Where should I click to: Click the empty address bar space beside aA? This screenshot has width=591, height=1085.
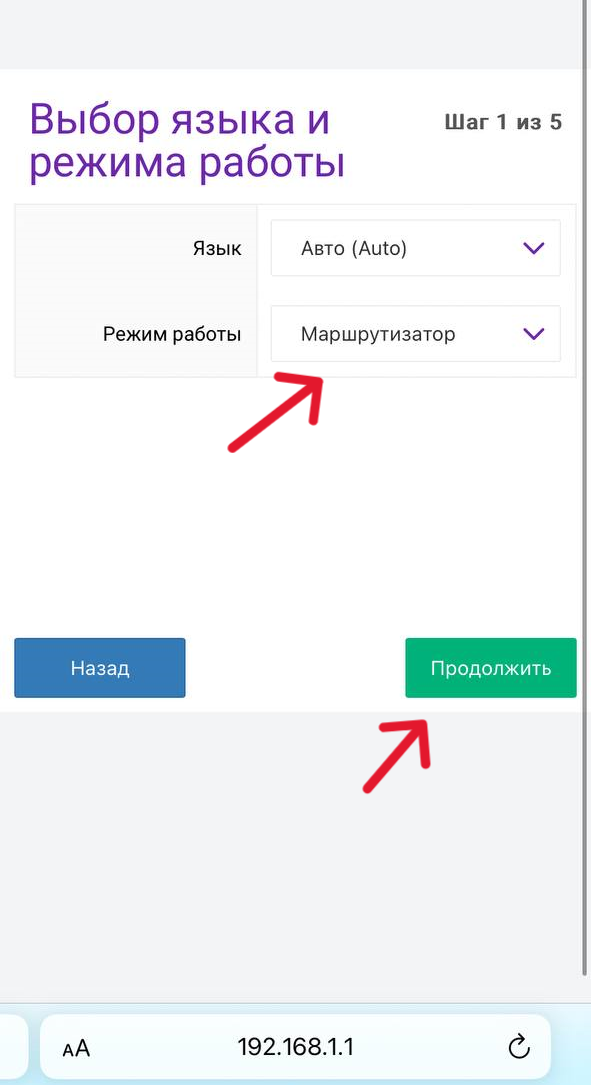tap(163, 1048)
